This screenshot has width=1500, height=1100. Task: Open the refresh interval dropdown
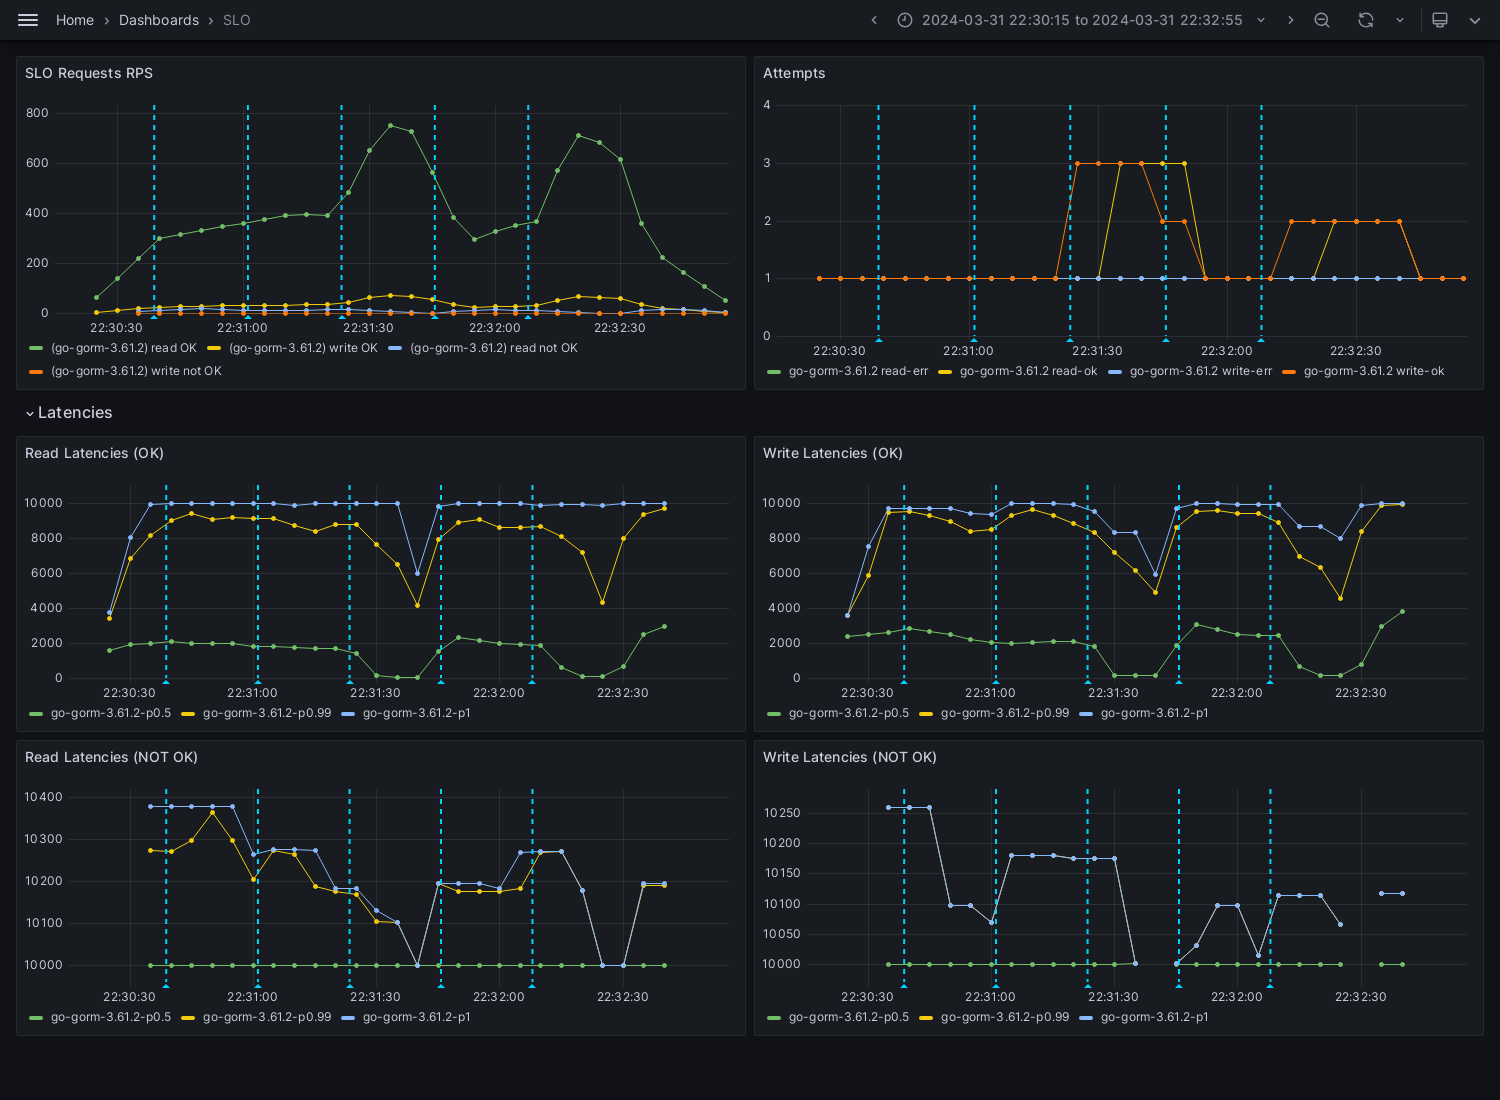point(1400,20)
